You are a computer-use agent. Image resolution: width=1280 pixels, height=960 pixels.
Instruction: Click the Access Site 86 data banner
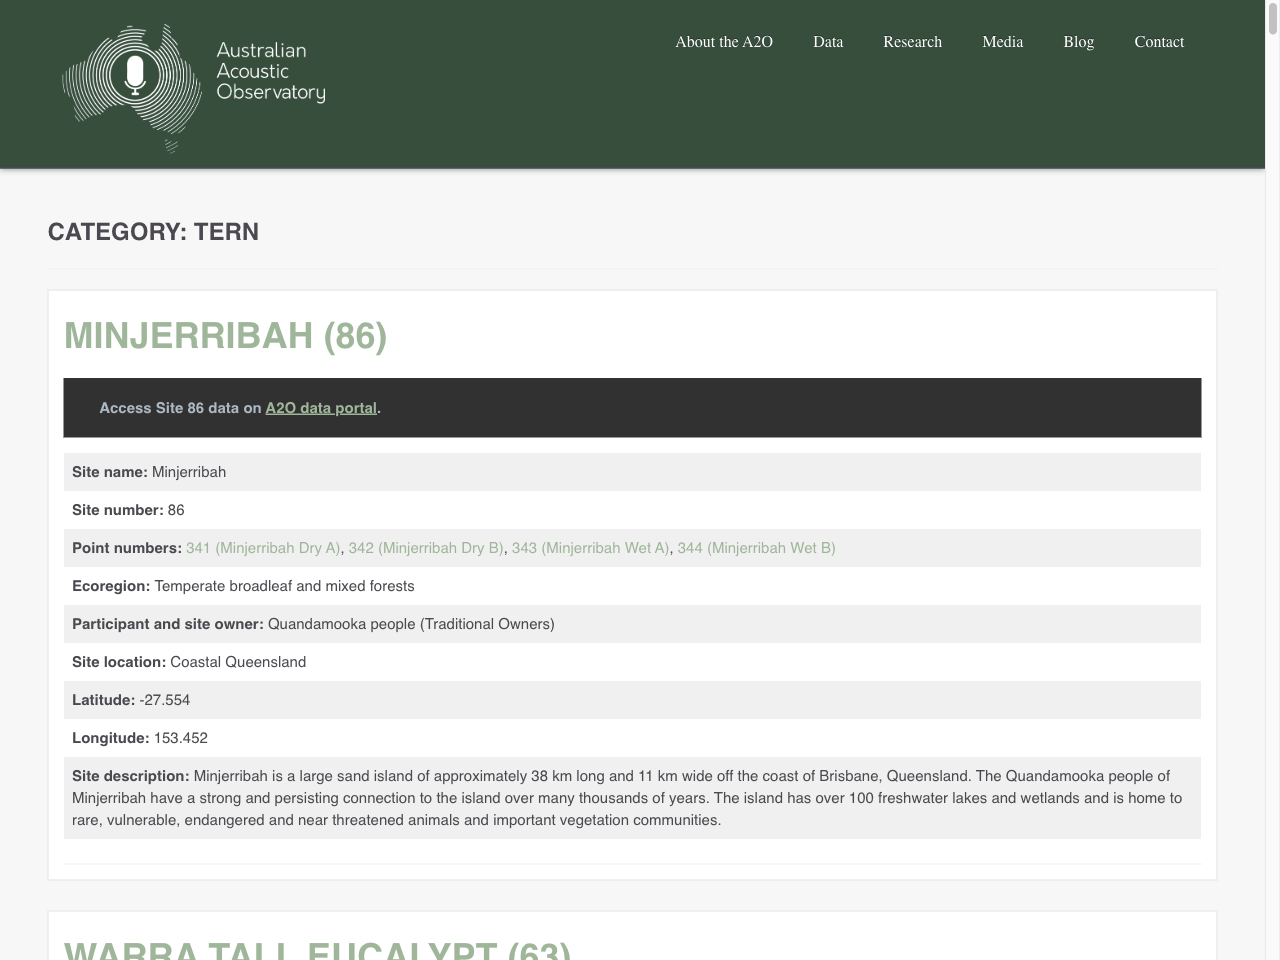click(632, 408)
